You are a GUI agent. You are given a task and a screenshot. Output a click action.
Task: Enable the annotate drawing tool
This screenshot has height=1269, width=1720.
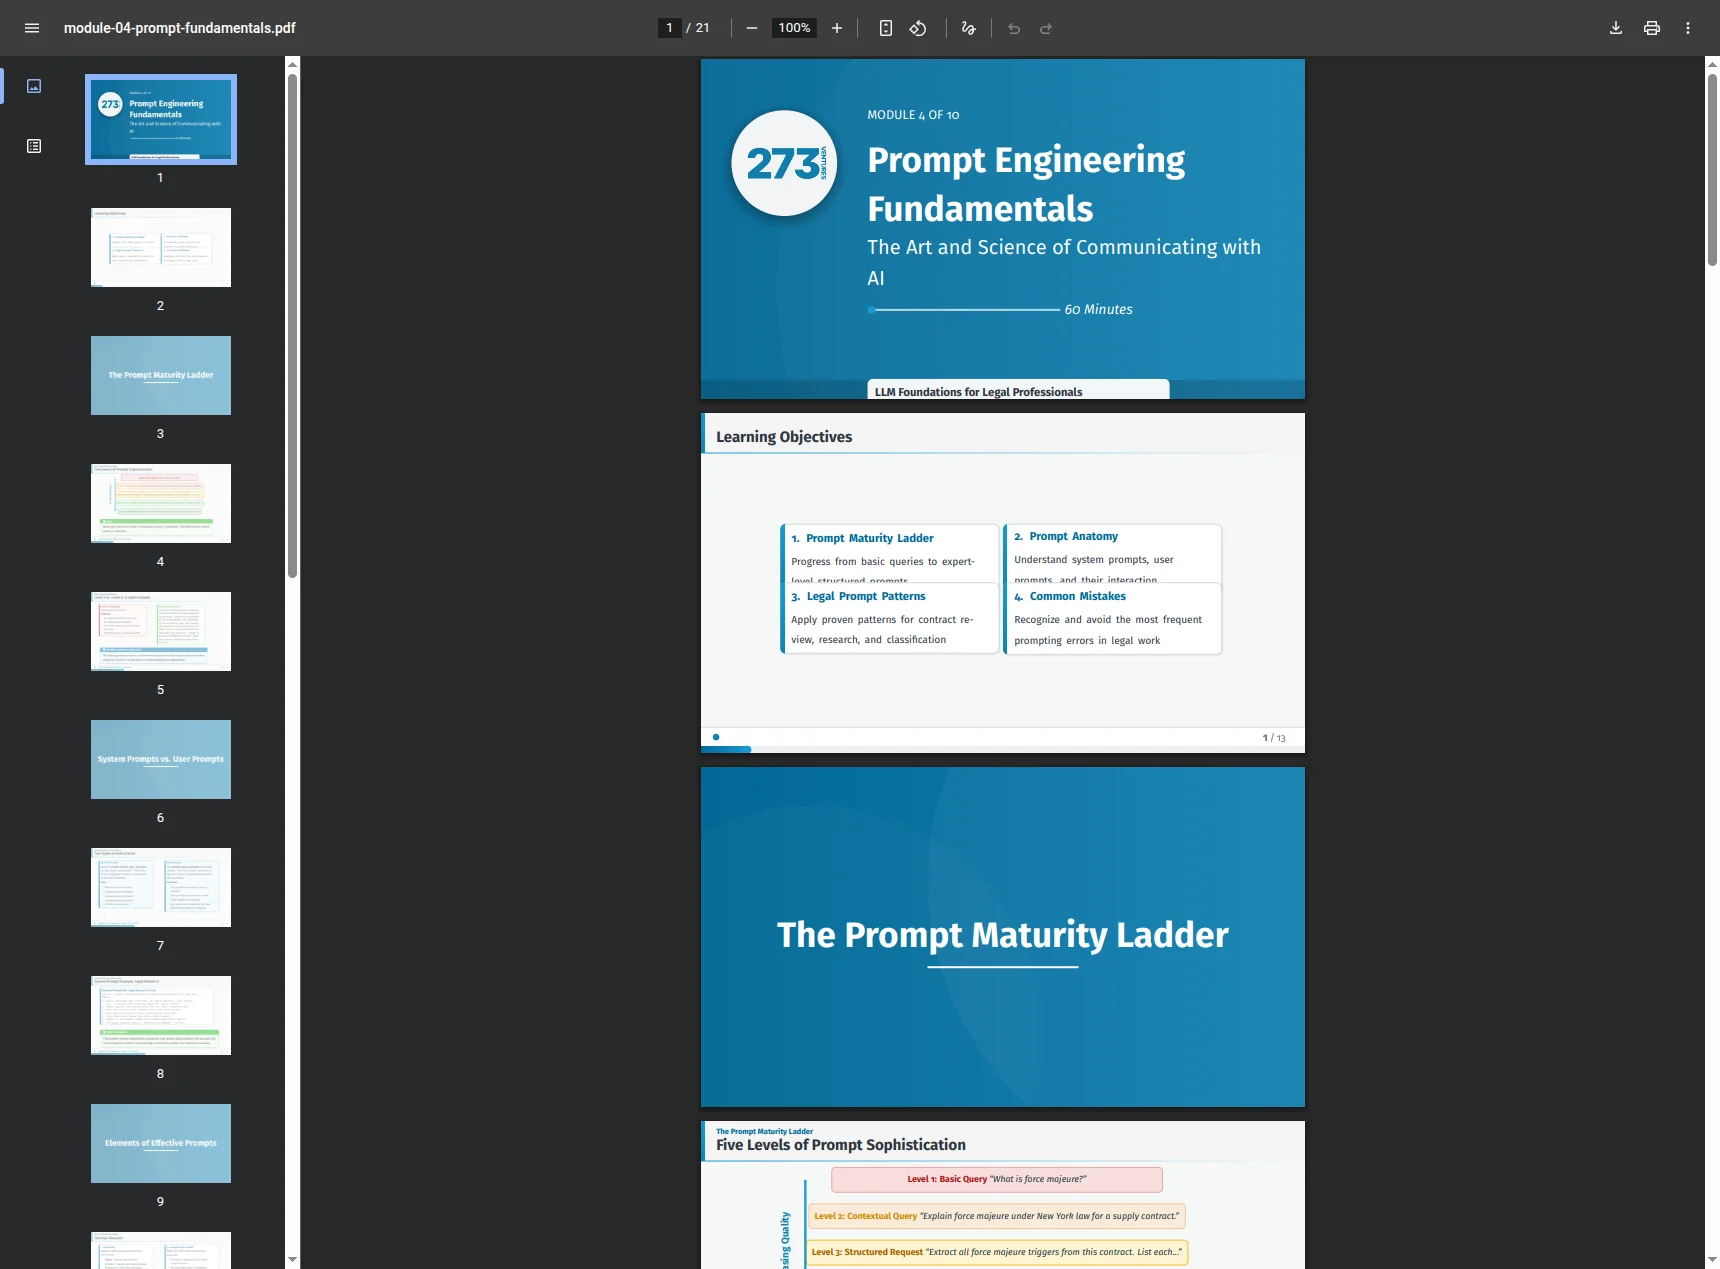point(967,28)
